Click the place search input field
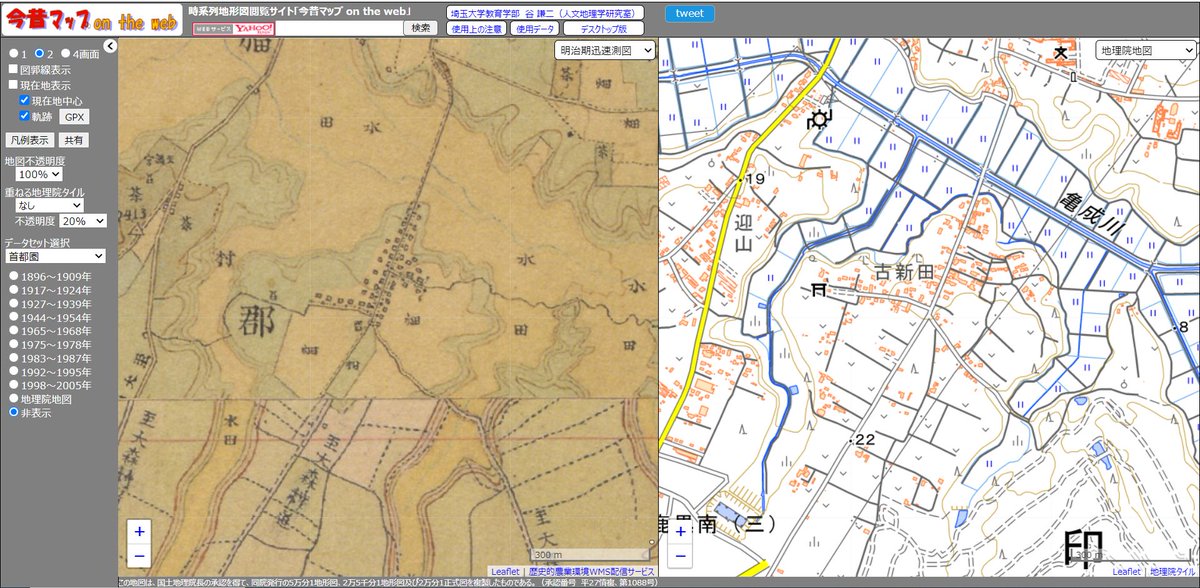Screen dimensions: 1200x588 click(x=338, y=28)
